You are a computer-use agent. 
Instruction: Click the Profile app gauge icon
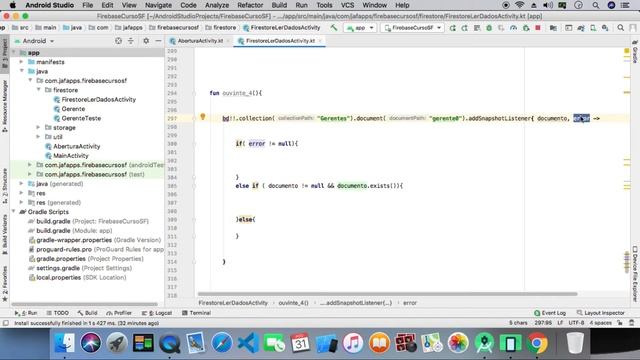(x=513, y=28)
